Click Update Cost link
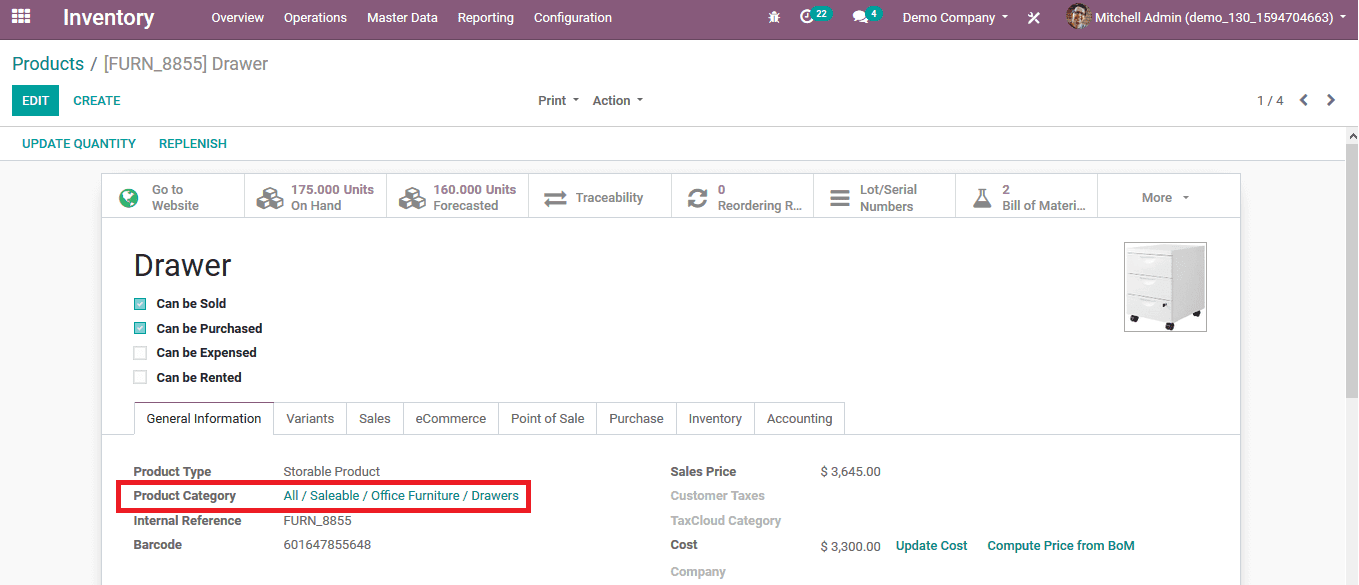1359x585 pixels. [x=931, y=546]
